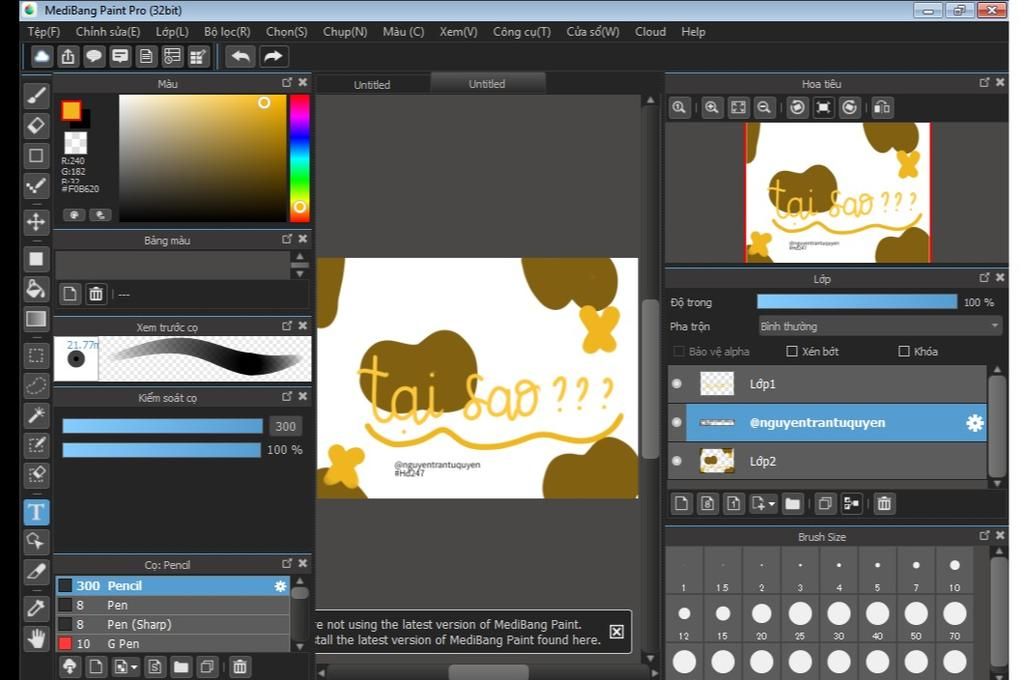
Task: Select the G Pen brush
Action: (x=173, y=643)
